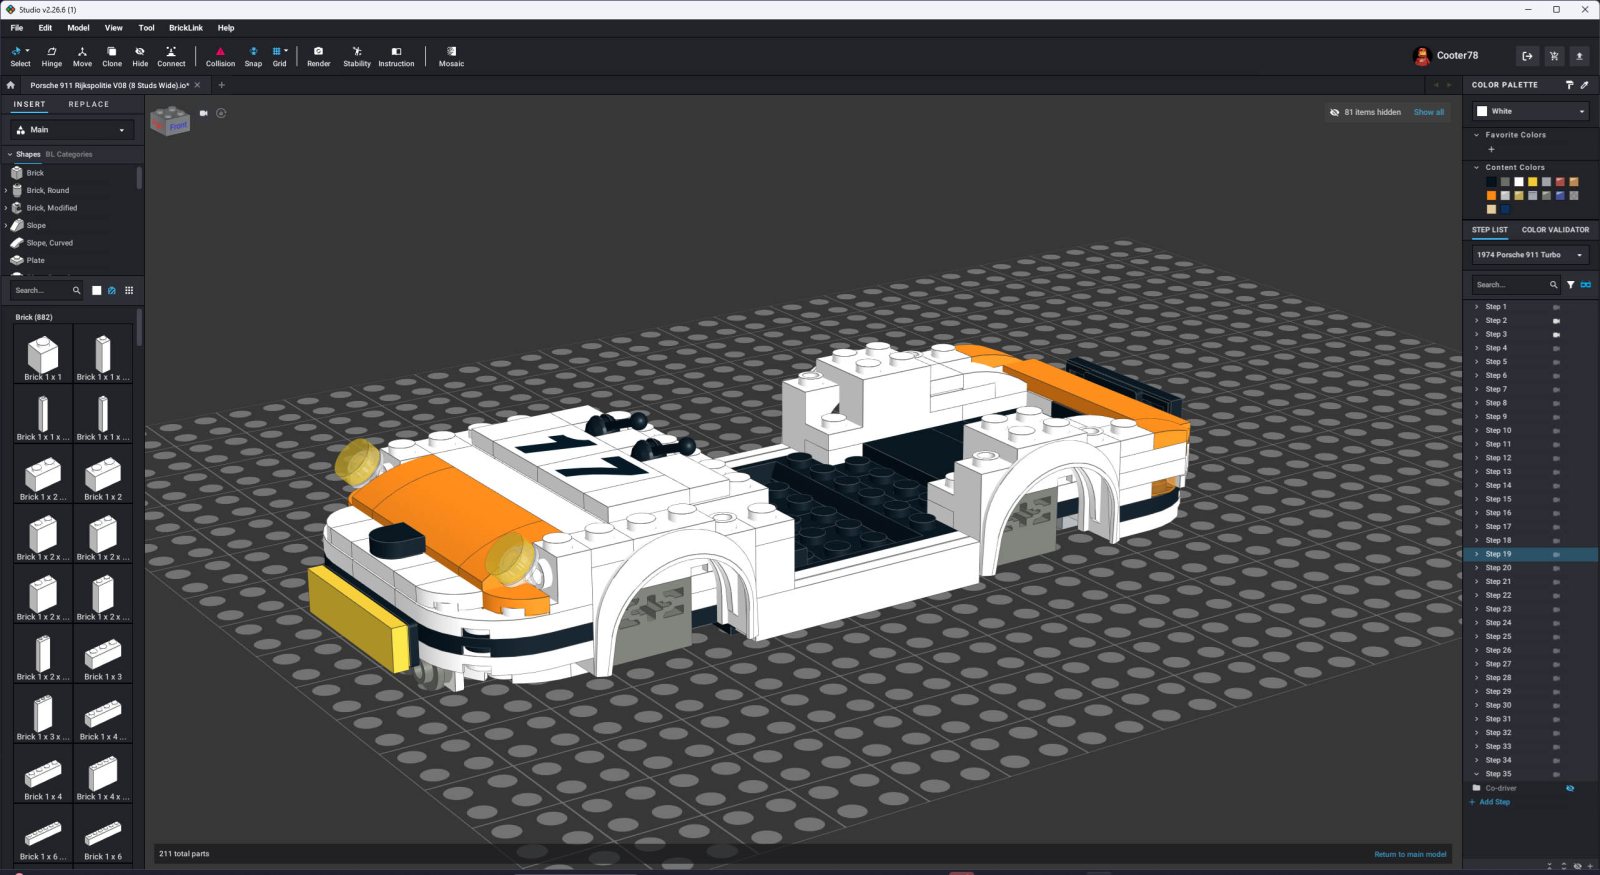This screenshot has width=1600, height=875.
Task: Toggle the camera icon on Step 10
Action: click(1556, 431)
